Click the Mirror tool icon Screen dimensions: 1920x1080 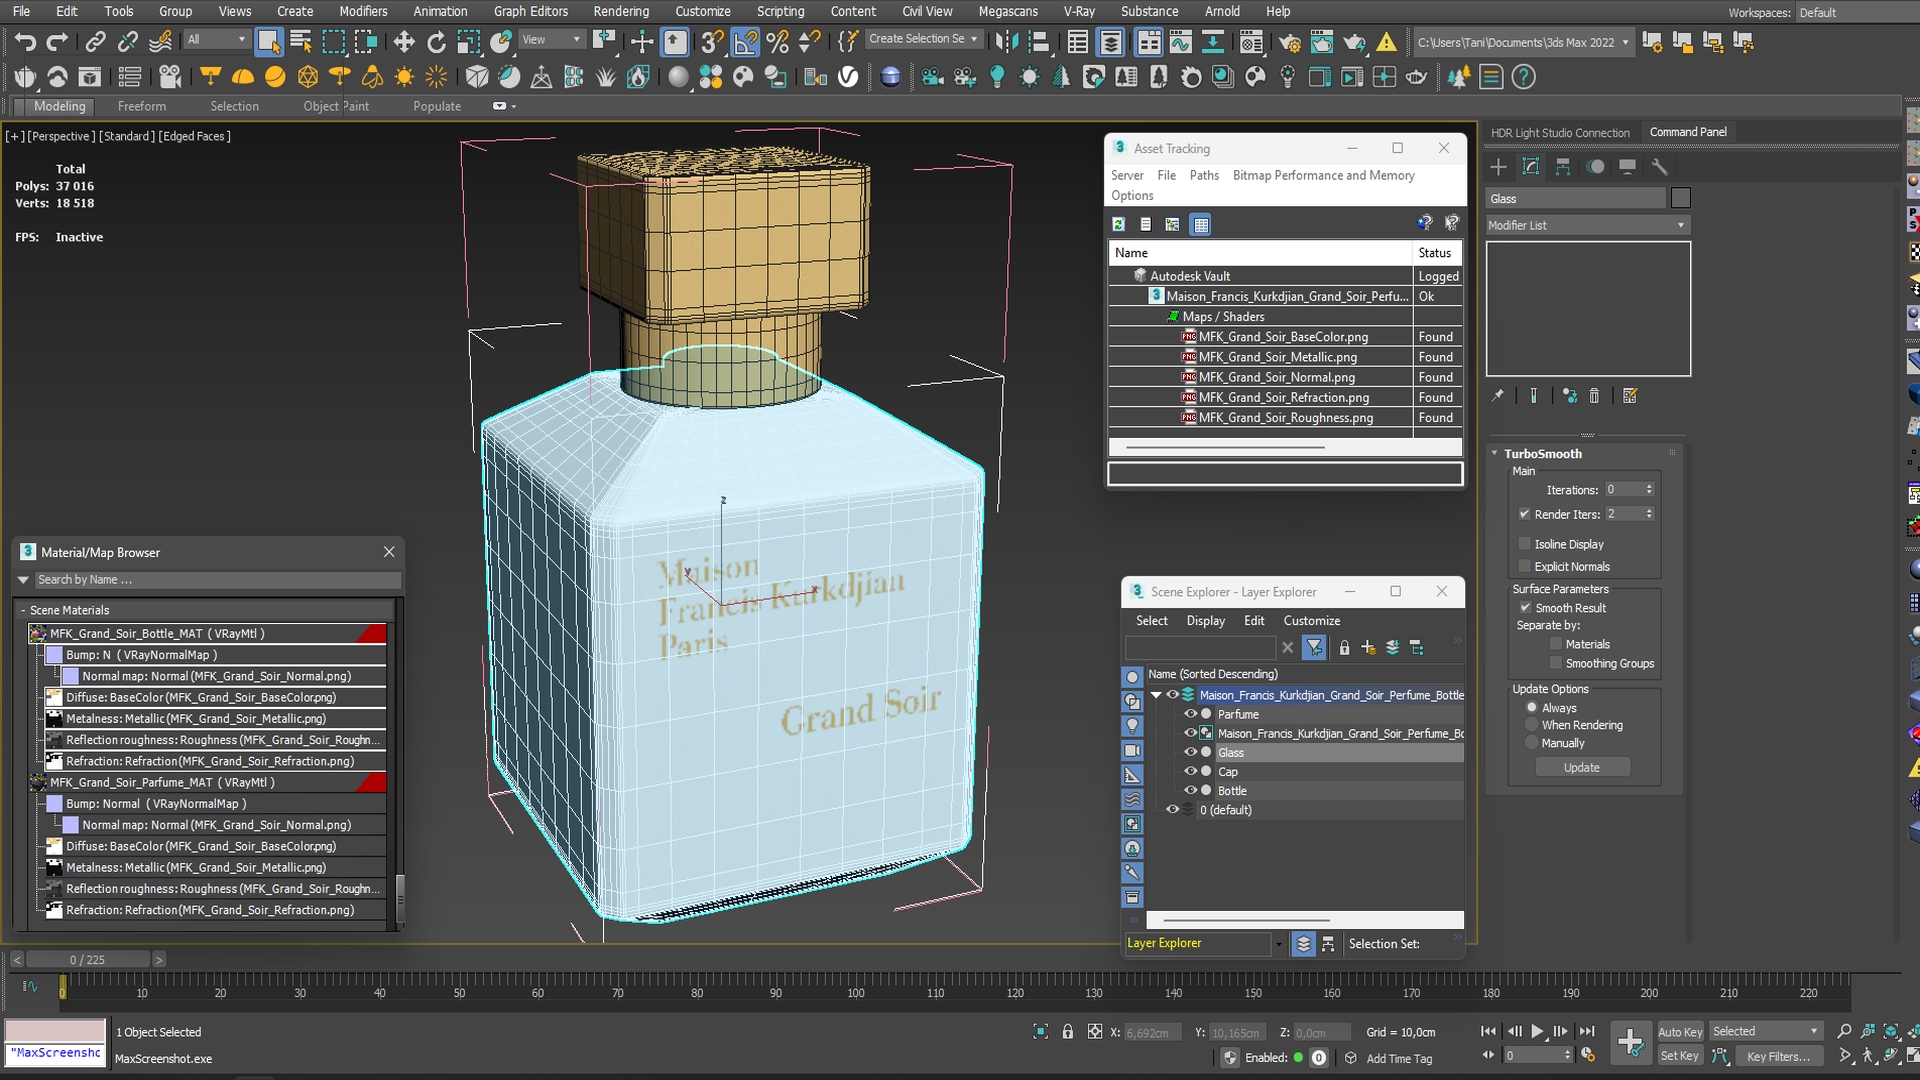[x=1007, y=42]
